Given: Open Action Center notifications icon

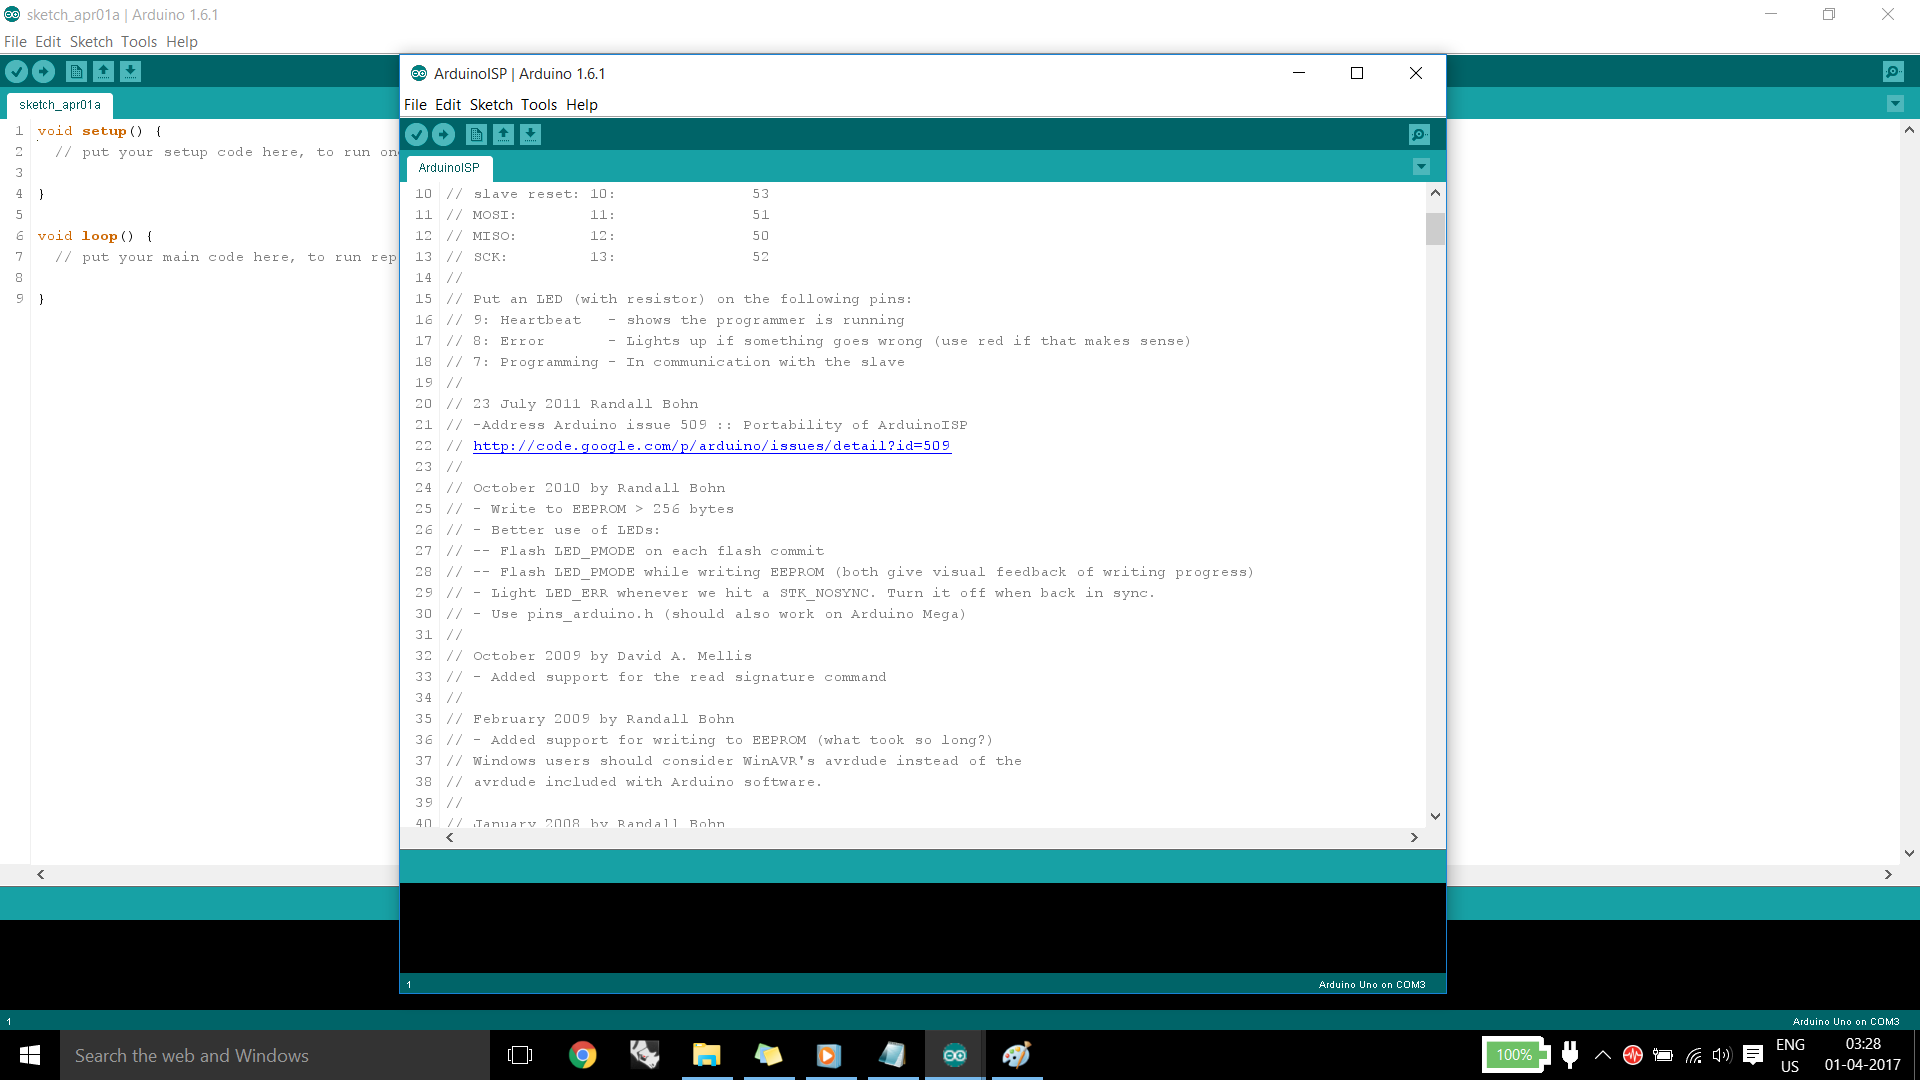Looking at the screenshot, I should tap(1752, 1055).
